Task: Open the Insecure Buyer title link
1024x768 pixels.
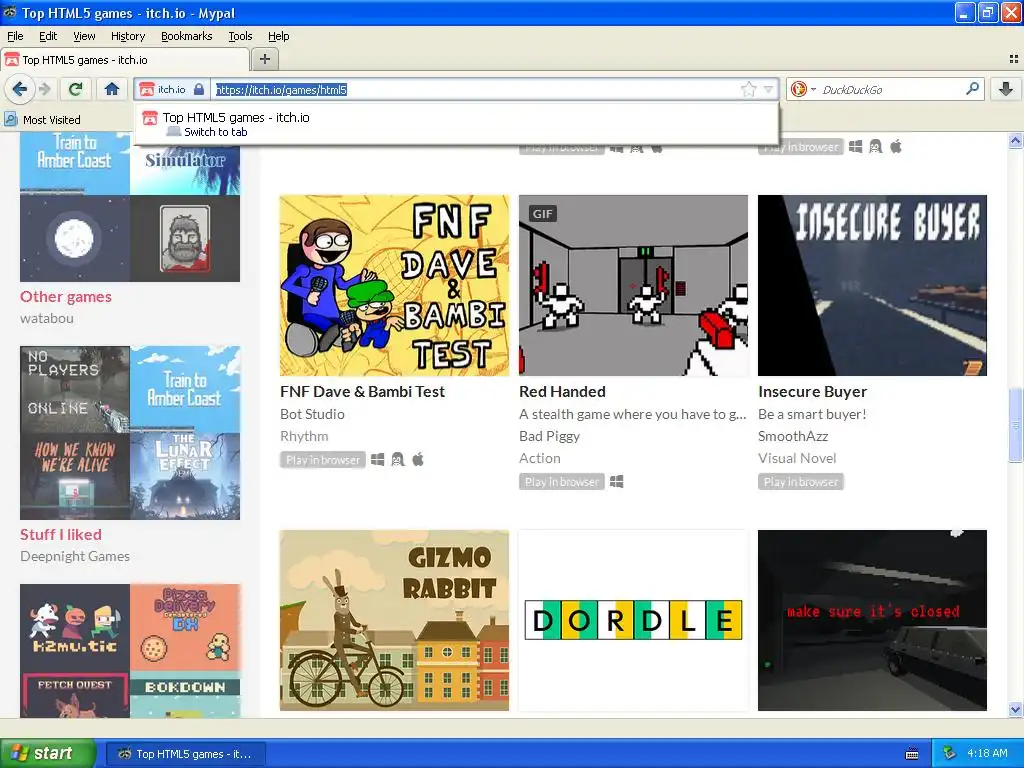Action: (x=812, y=392)
